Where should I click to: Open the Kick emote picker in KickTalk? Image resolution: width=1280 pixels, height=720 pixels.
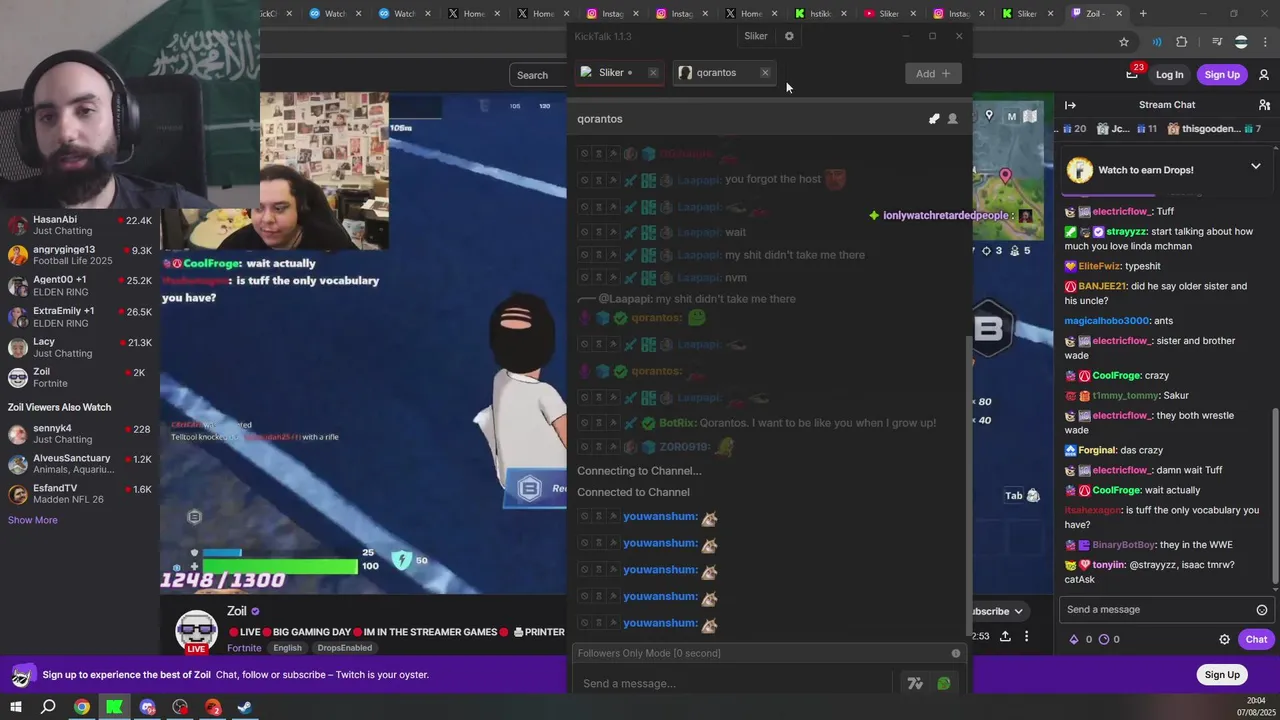[x=943, y=684]
